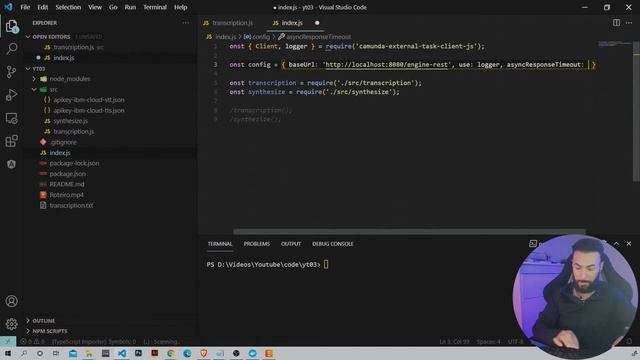640x360 pixels.
Task: Open the Go menu
Action: [113, 7]
